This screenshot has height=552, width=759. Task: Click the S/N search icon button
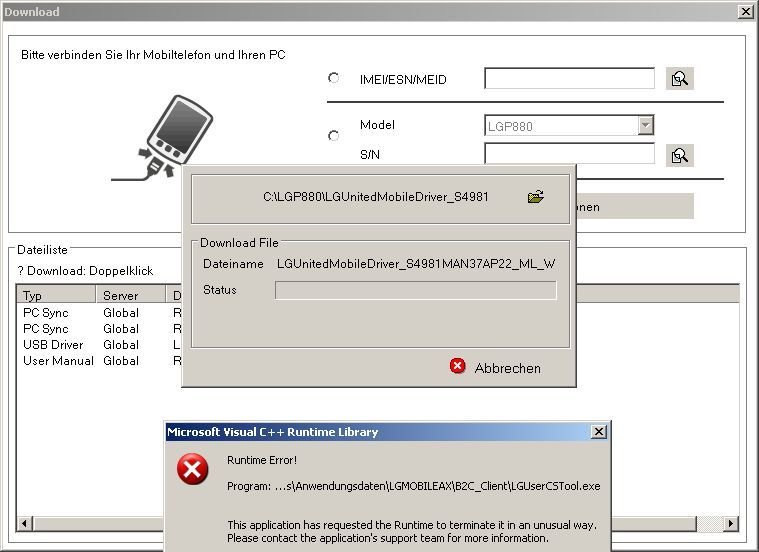coord(680,155)
